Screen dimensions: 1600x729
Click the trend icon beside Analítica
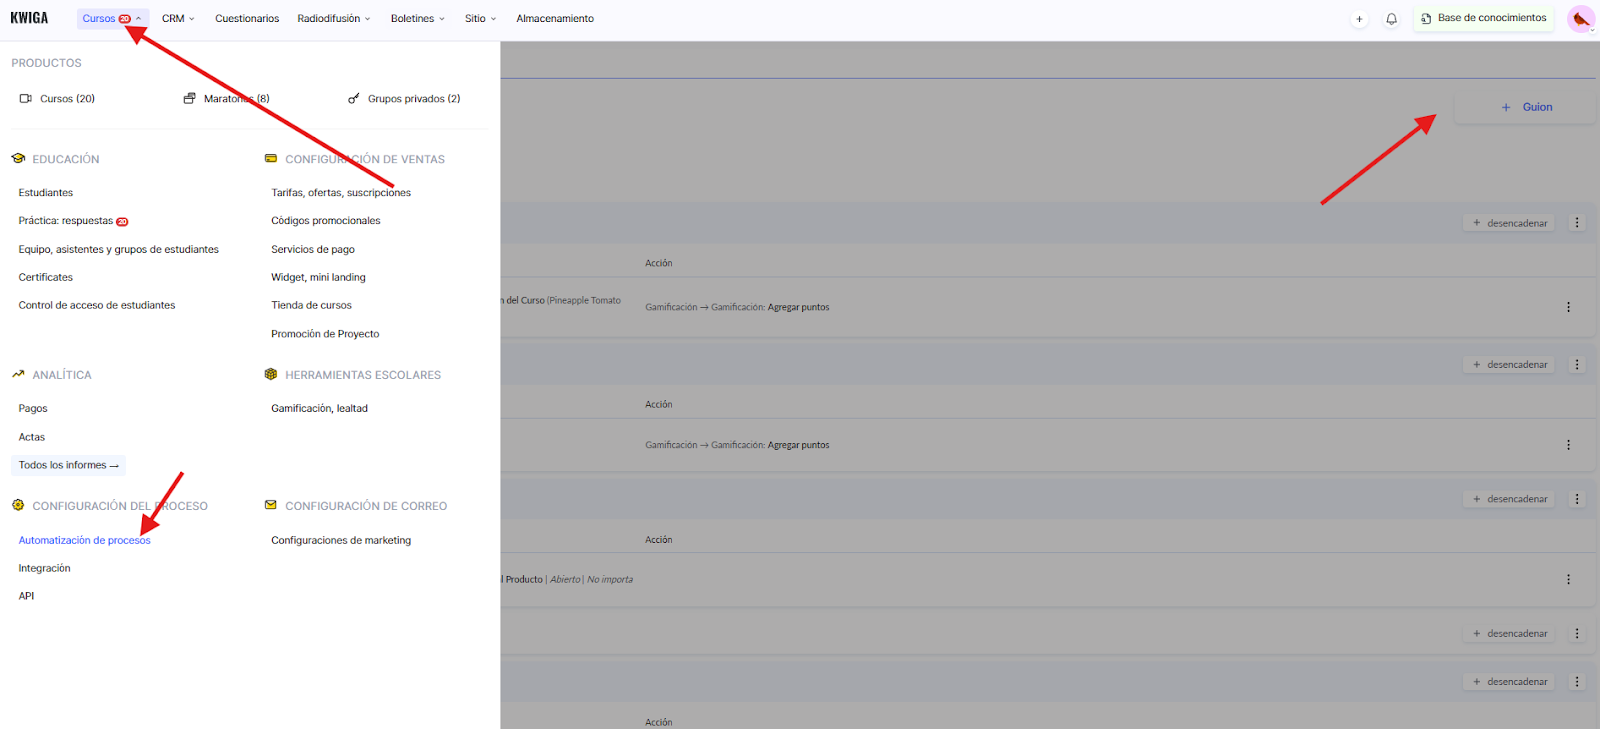pos(18,375)
